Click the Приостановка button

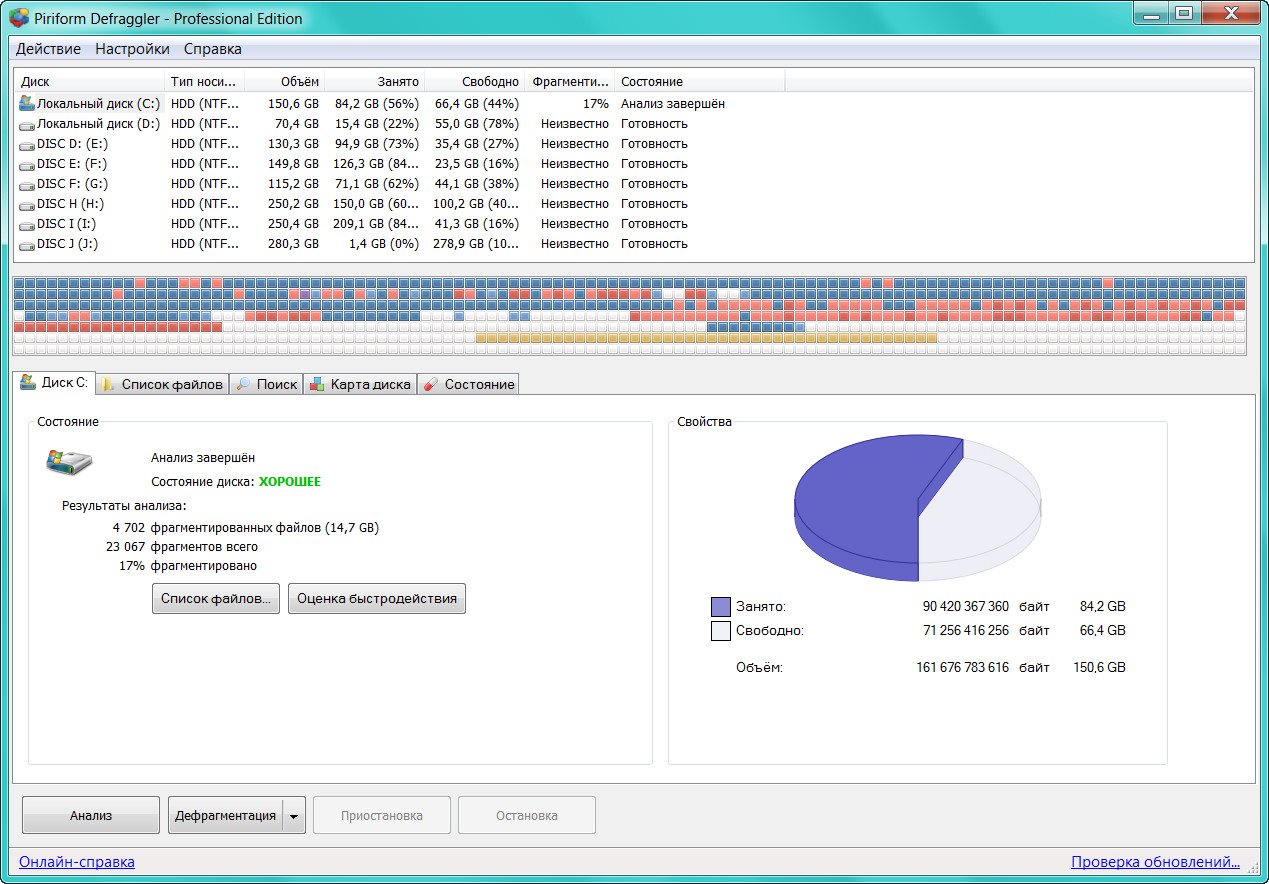(x=382, y=815)
